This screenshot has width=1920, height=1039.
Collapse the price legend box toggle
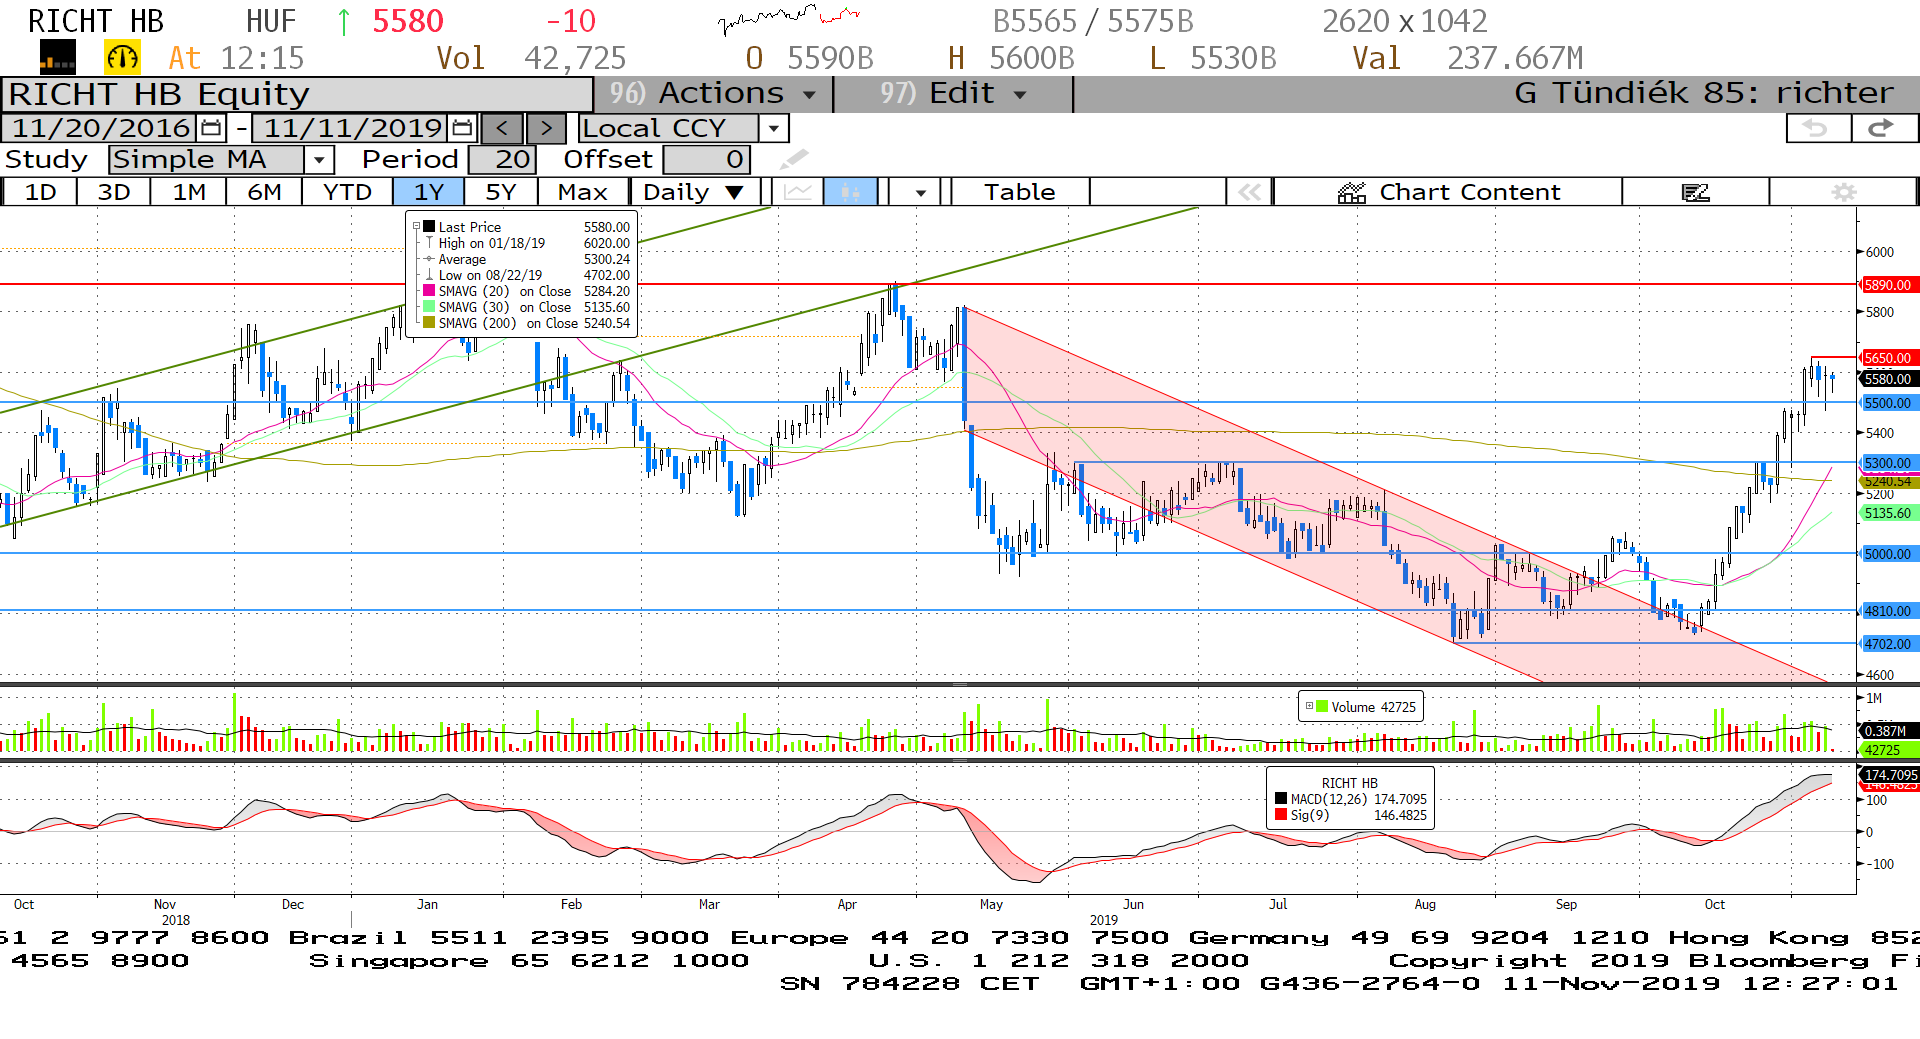(417, 226)
